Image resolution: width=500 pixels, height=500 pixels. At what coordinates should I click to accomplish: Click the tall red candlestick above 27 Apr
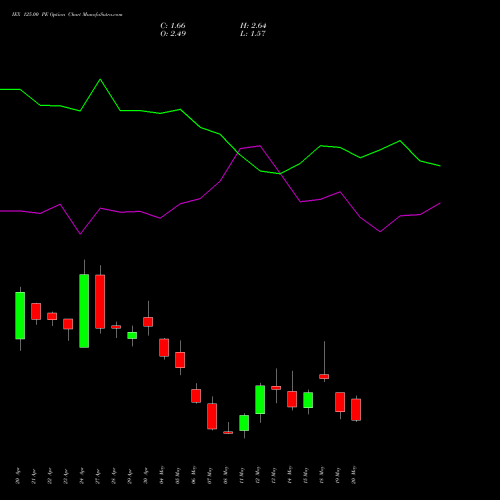coord(100,302)
